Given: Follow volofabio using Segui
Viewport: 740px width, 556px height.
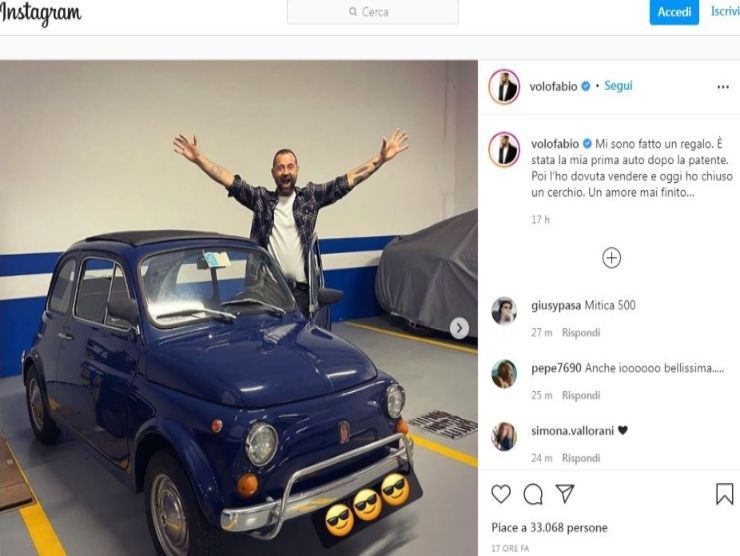Looking at the screenshot, I should tap(618, 86).
